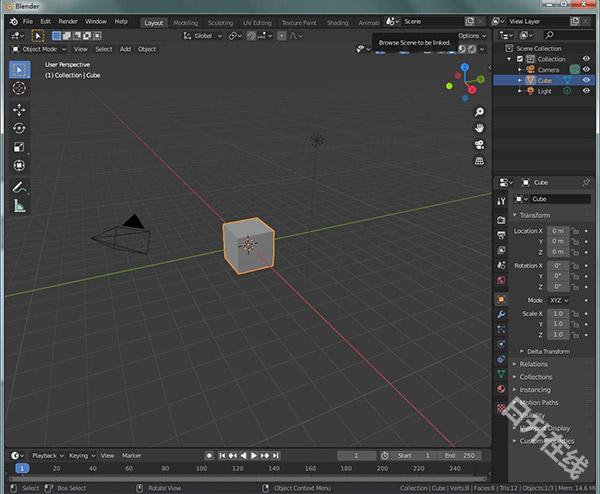The image size is (600, 494).
Task: Toggle lock on Scale X
Action: coord(575,314)
